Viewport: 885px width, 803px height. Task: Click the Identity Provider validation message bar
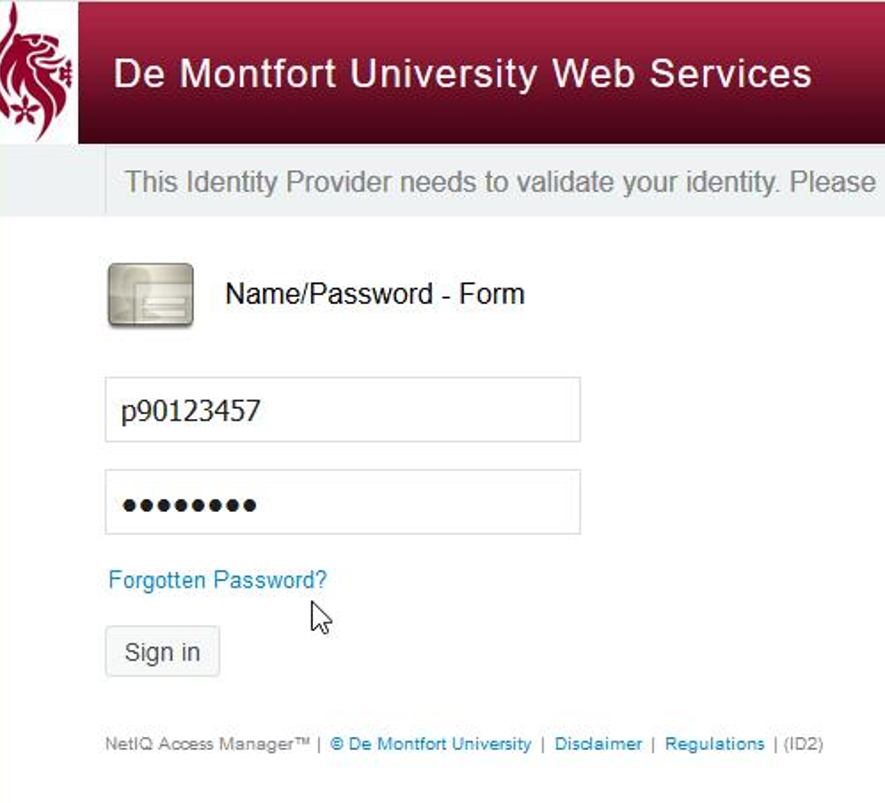pos(495,182)
